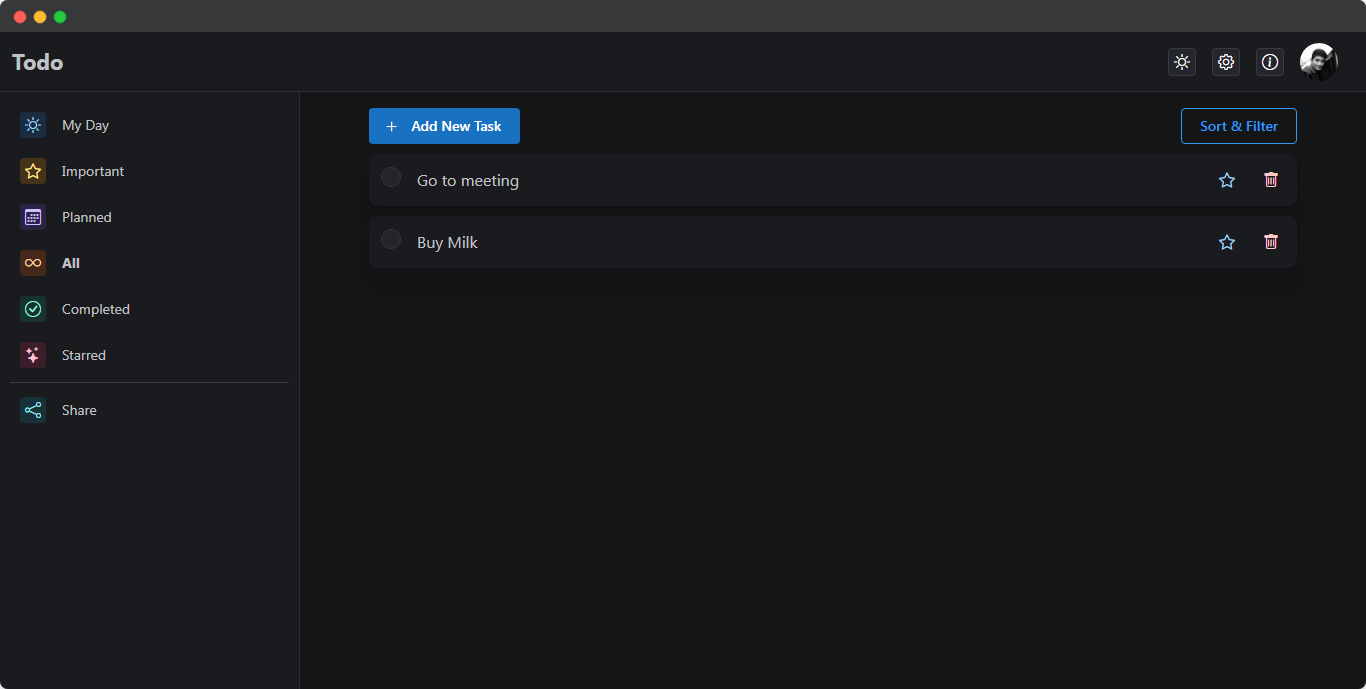Open the settings gear icon
The image size is (1366, 689).
[x=1226, y=62]
